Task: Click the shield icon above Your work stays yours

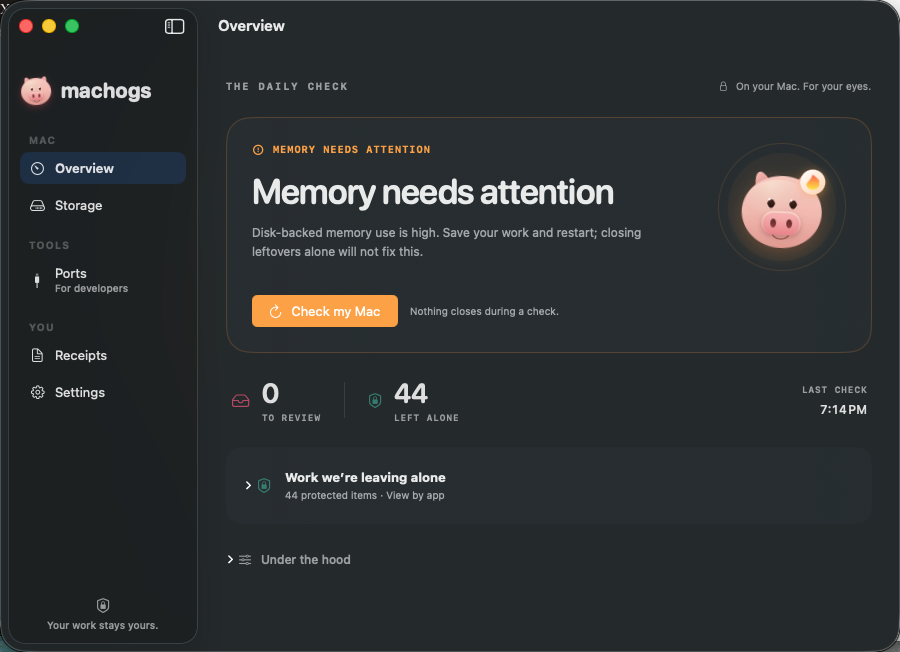Action: pyautogui.click(x=103, y=605)
